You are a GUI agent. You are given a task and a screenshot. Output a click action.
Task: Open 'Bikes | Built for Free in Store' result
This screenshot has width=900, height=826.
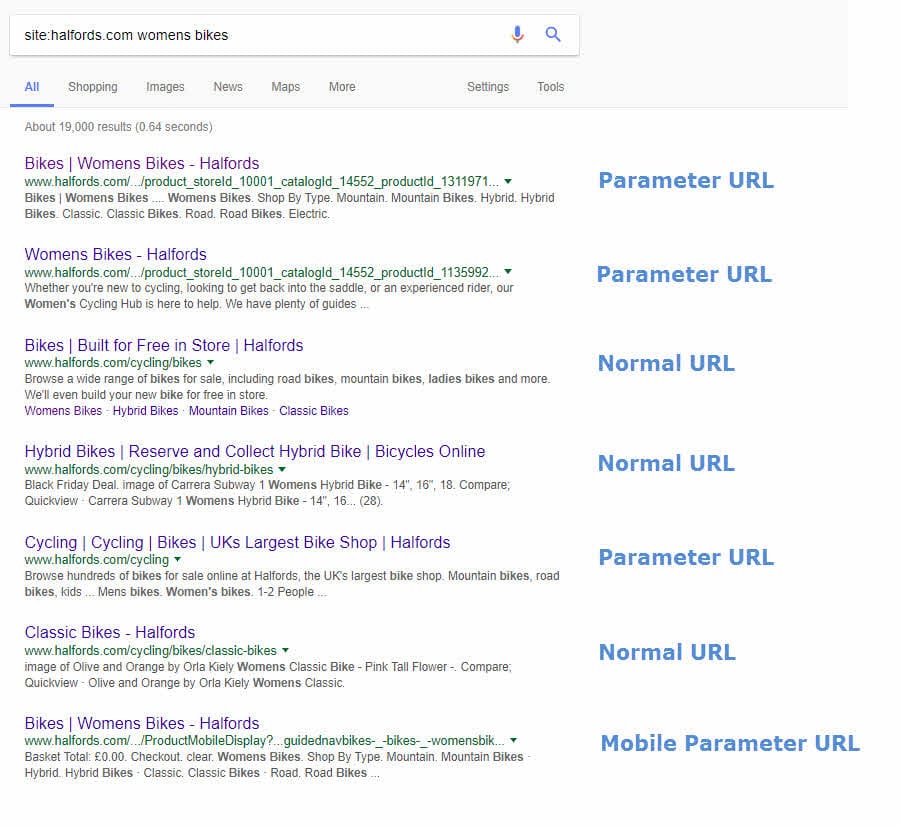(164, 345)
